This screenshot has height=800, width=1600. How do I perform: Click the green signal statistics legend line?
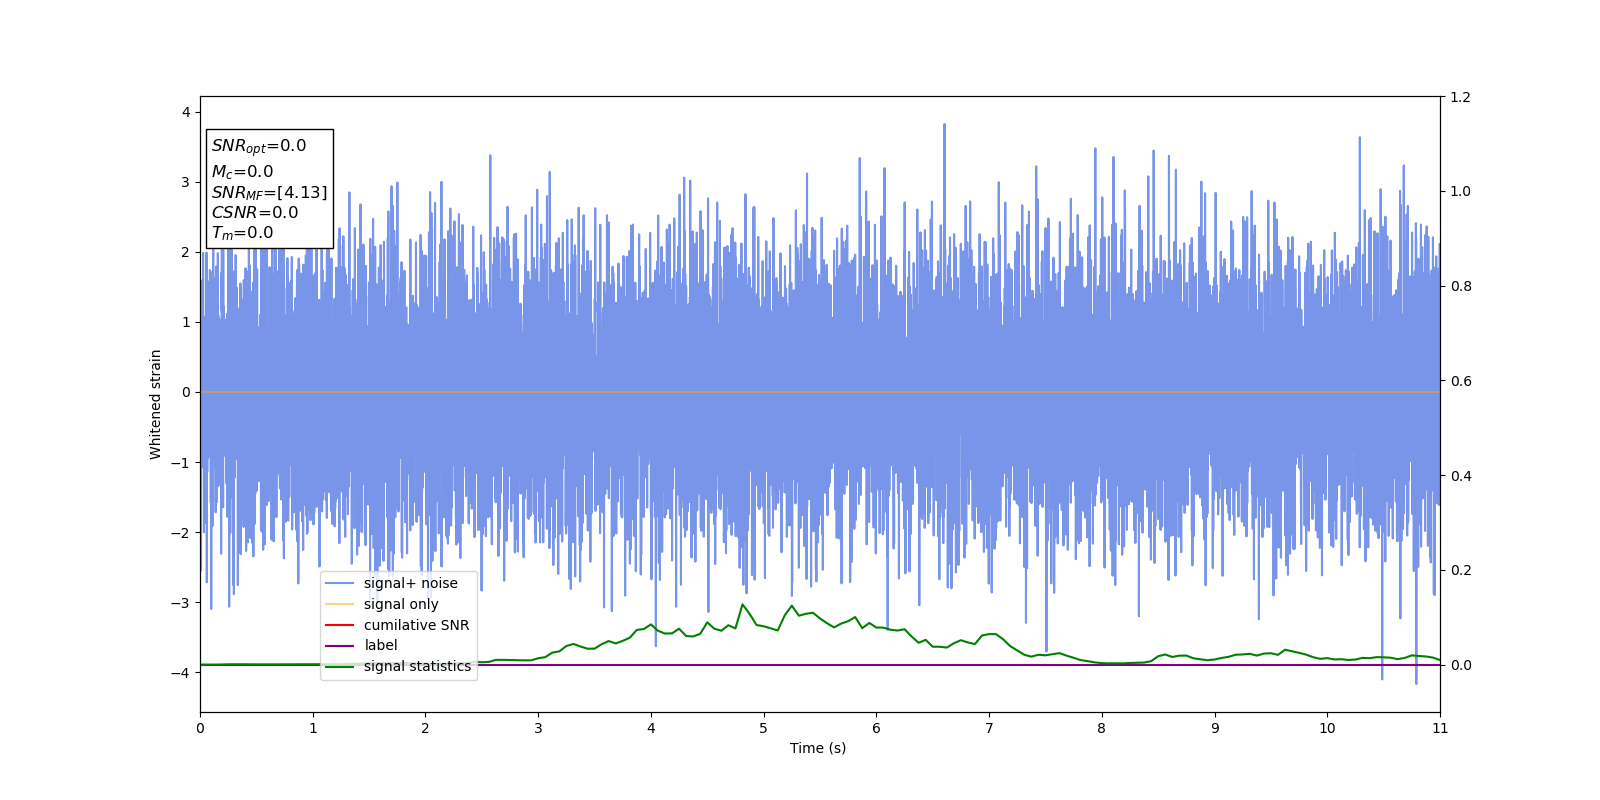coord(340,667)
